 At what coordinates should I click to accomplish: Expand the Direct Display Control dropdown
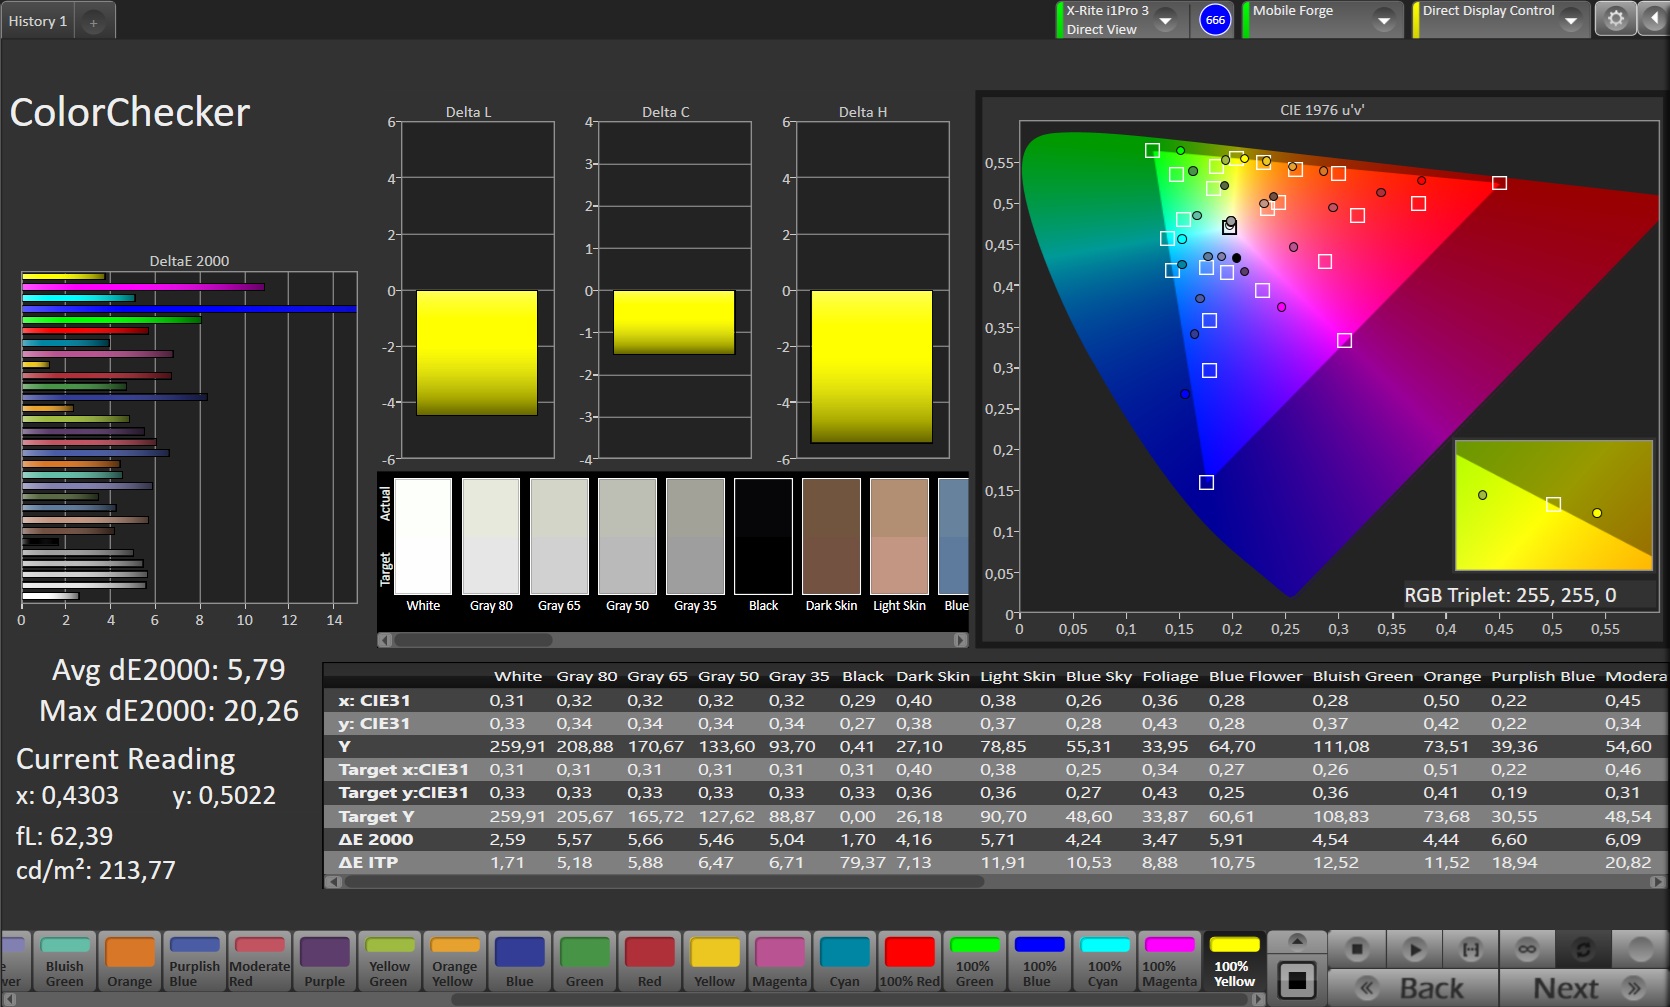coord(1571,20)
